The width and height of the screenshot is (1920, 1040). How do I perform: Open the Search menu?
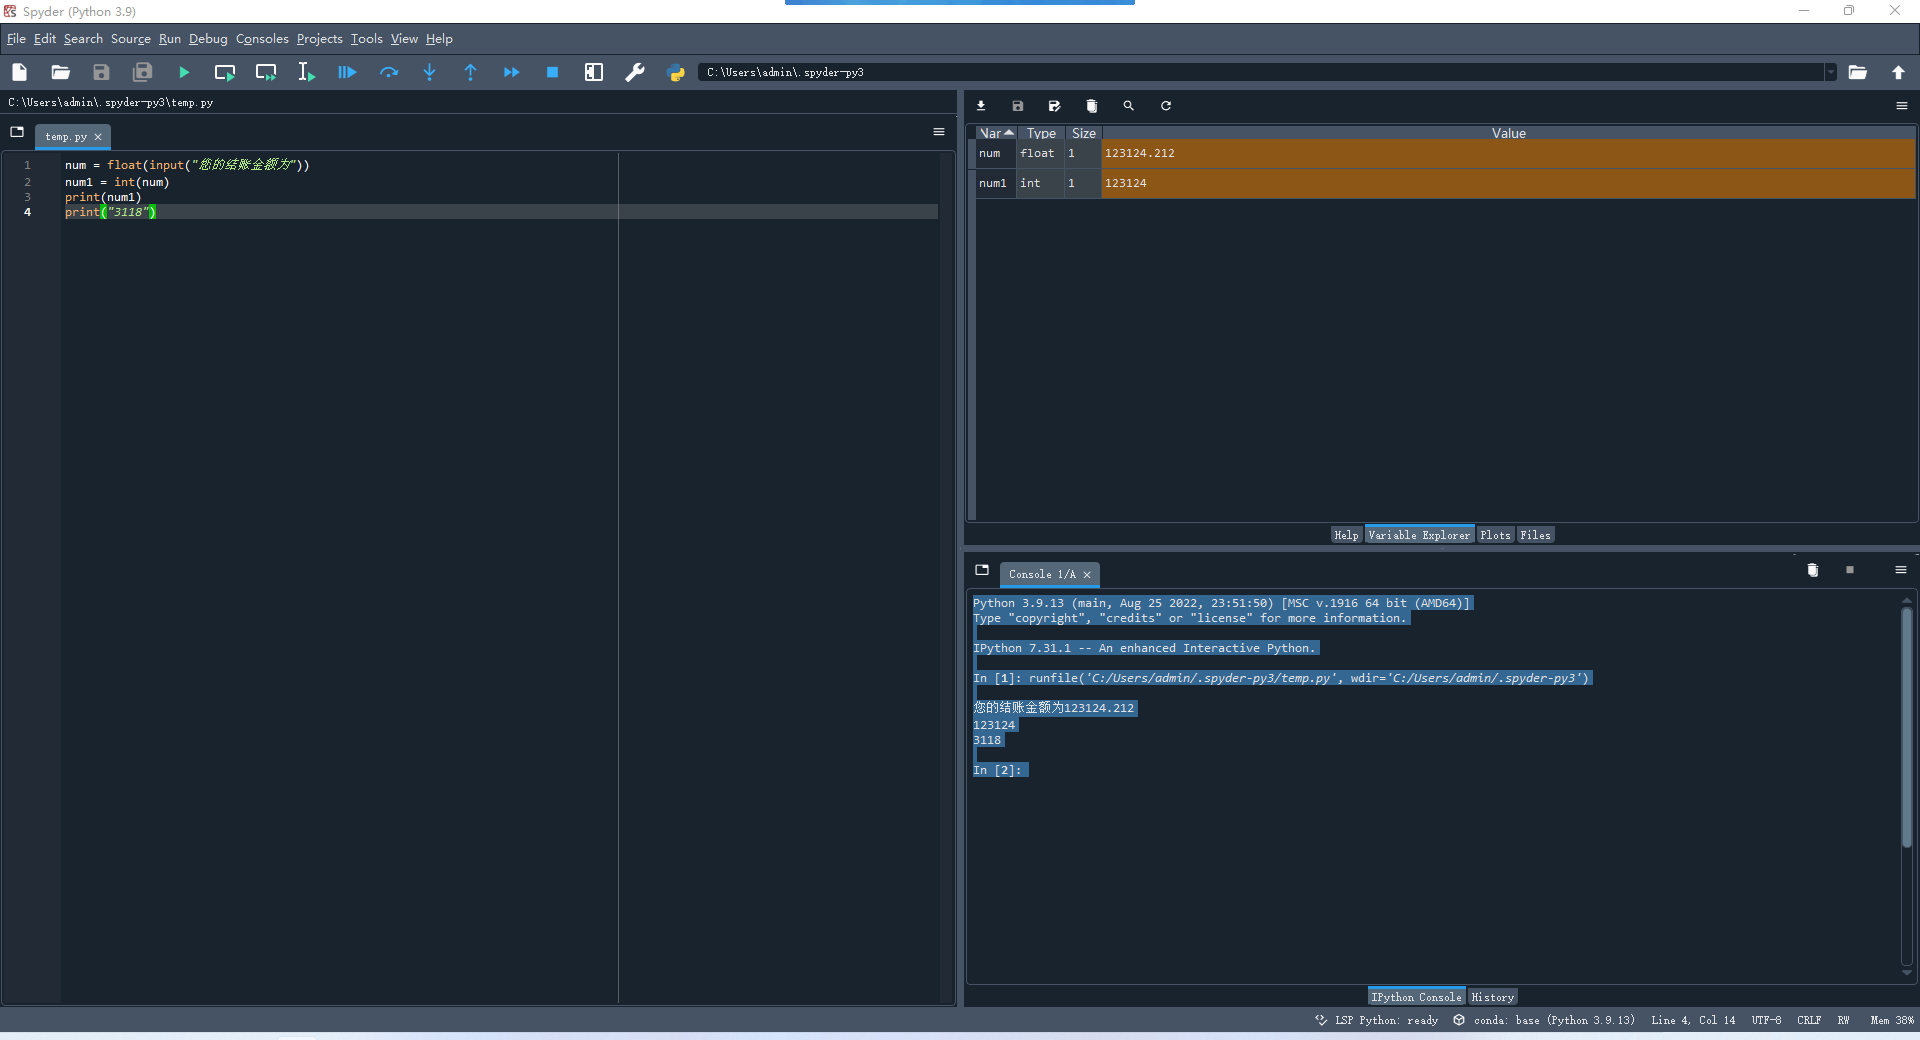pos(83,39)
